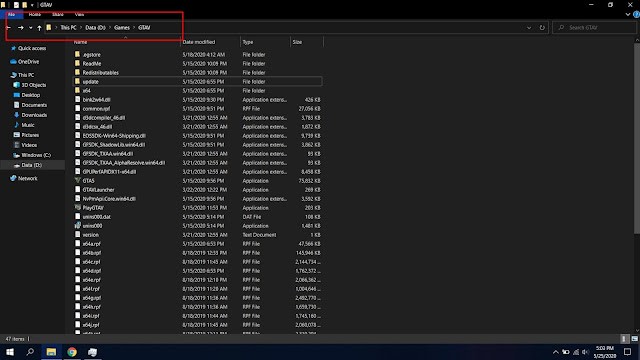Select Data (D:) drive in navigation pane
Image resolution: width=640 pixels, height=360 pixels.
(x=31, y=165)
